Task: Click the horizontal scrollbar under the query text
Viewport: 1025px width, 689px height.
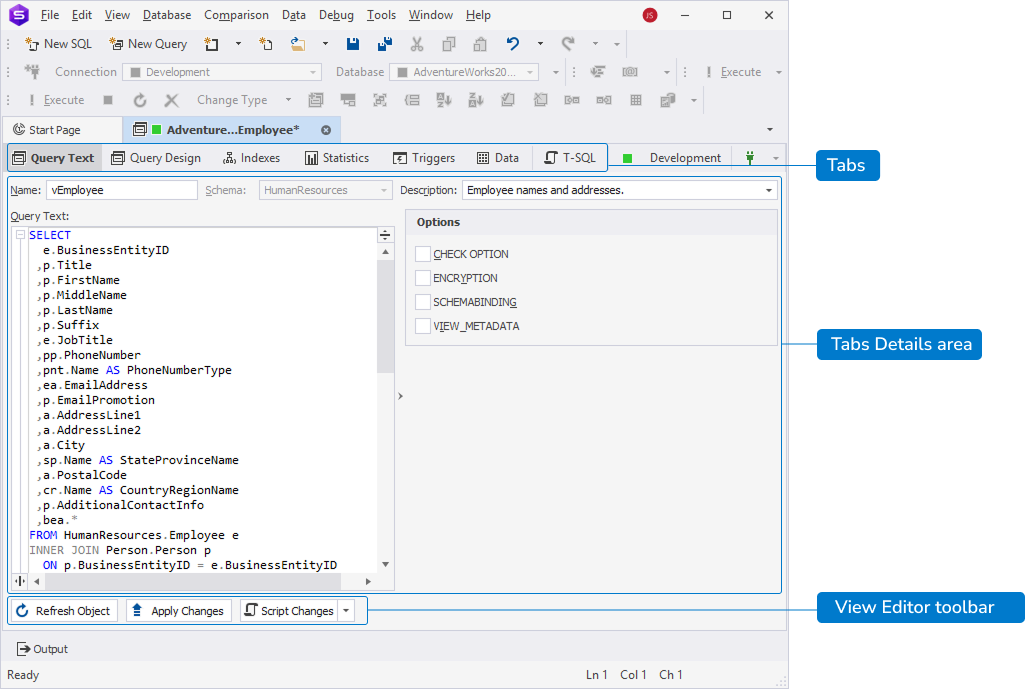Action: click(202, 580)
